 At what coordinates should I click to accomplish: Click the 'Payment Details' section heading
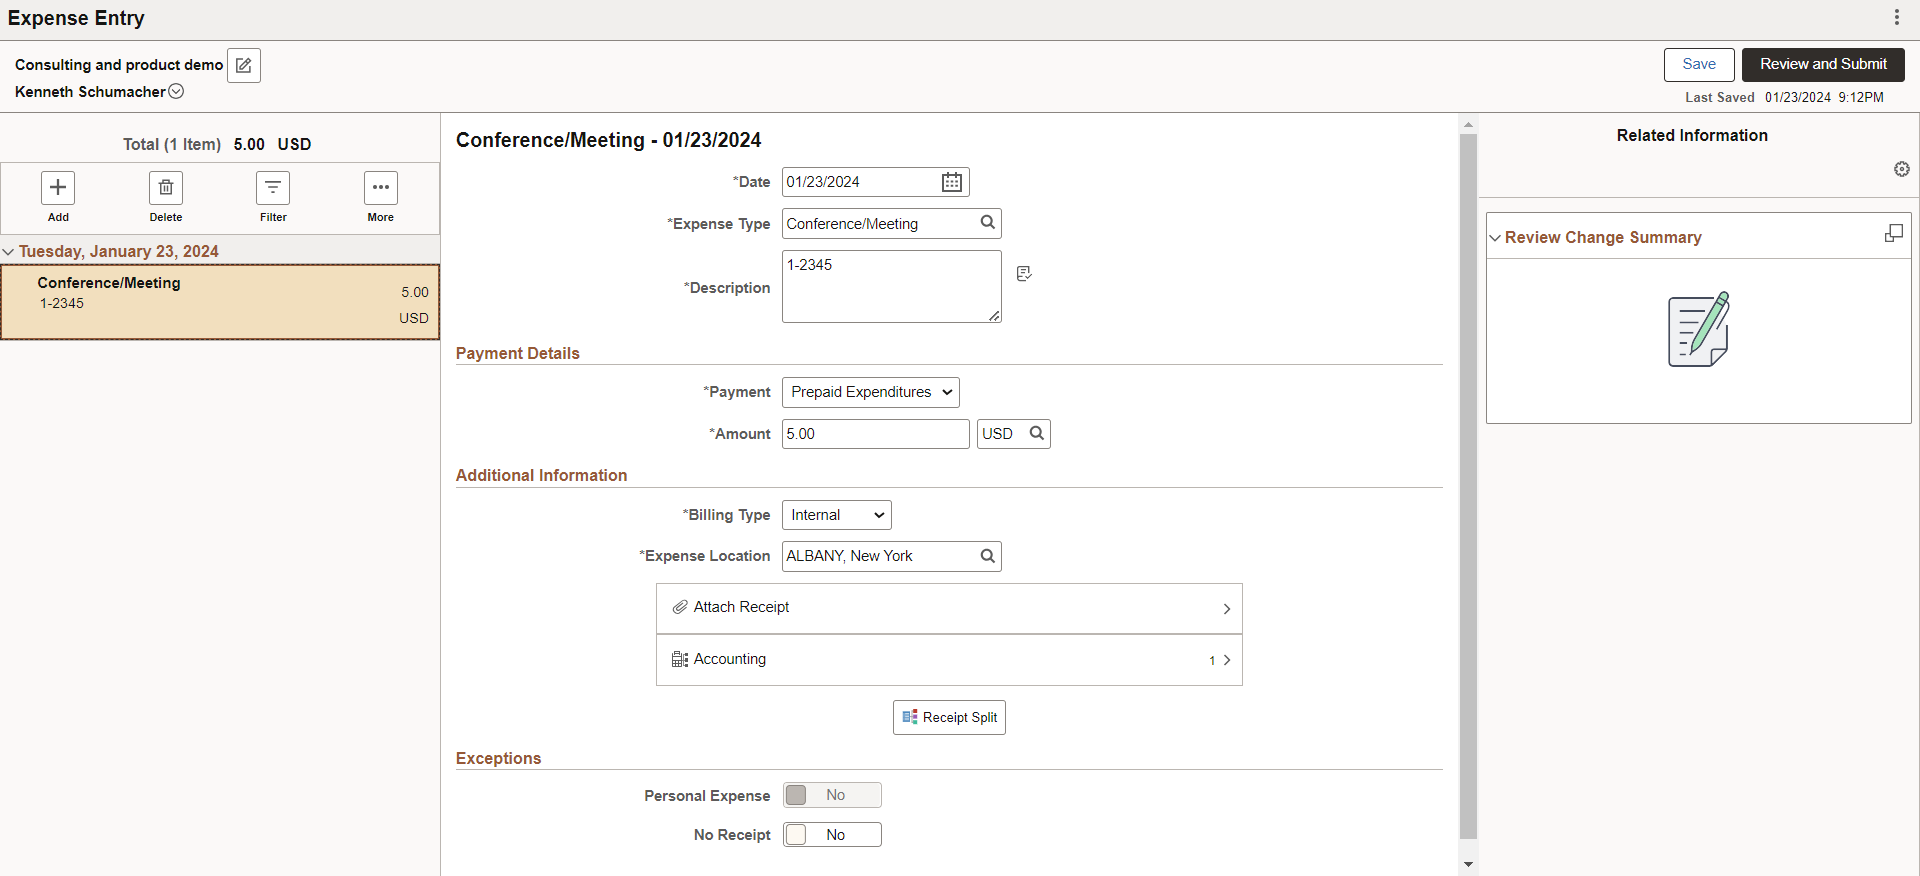pos(517,353)
